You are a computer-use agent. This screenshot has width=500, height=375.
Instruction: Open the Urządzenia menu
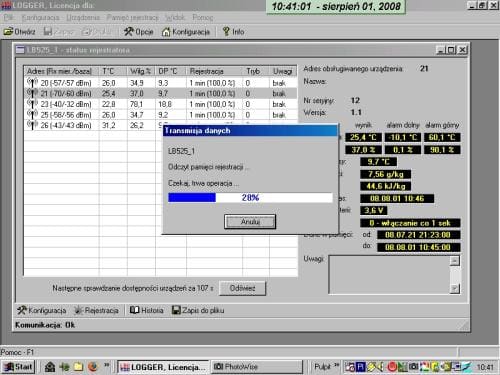point(83,17)
